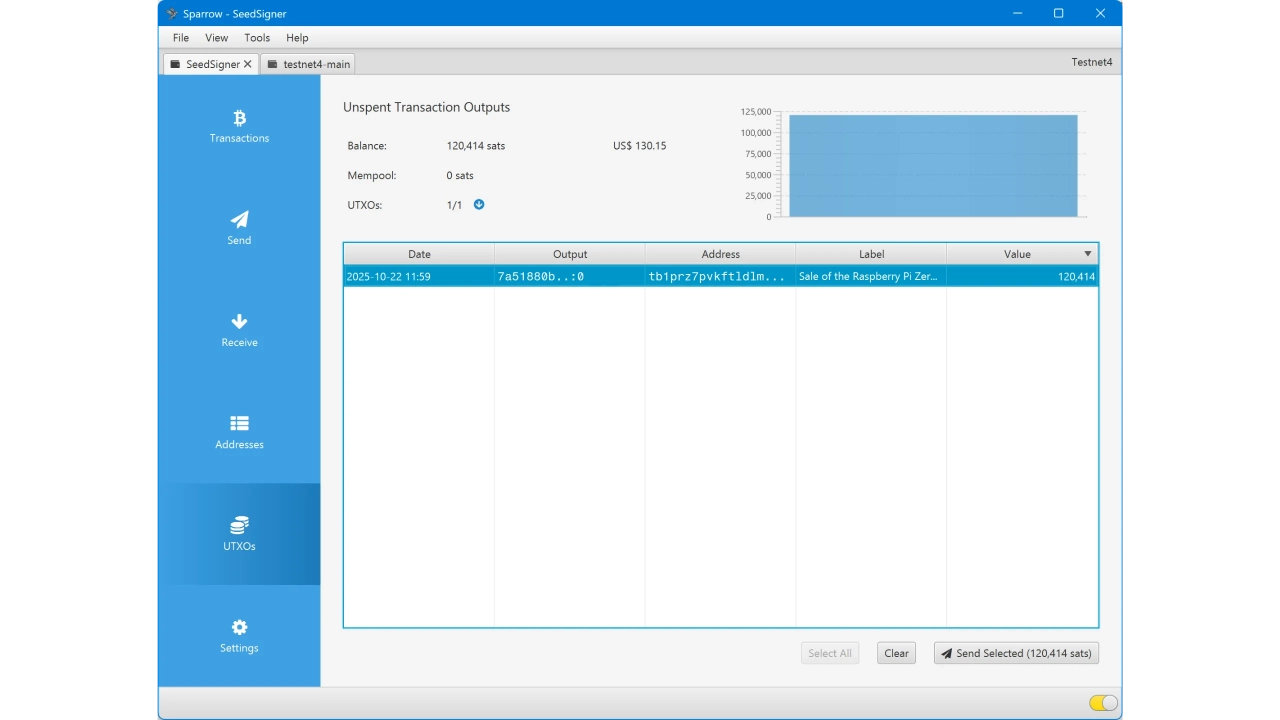Click the Send paper plane icon
1280x720 pixels.
coord(239,220)
